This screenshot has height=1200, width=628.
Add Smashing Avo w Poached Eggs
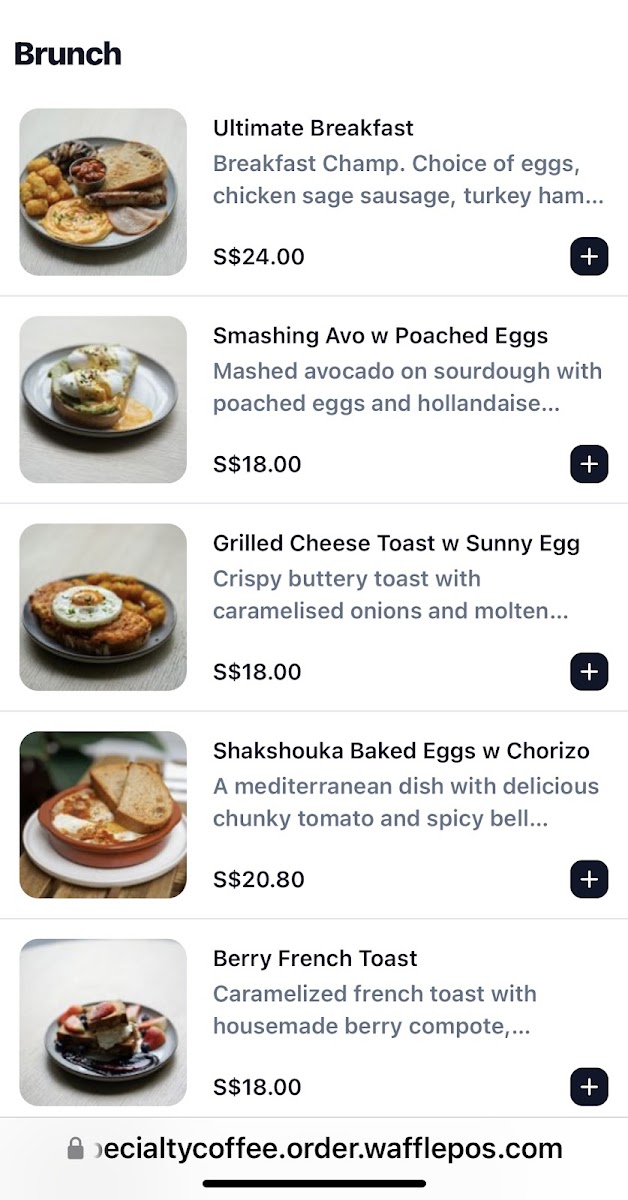[x=589, y=464]
